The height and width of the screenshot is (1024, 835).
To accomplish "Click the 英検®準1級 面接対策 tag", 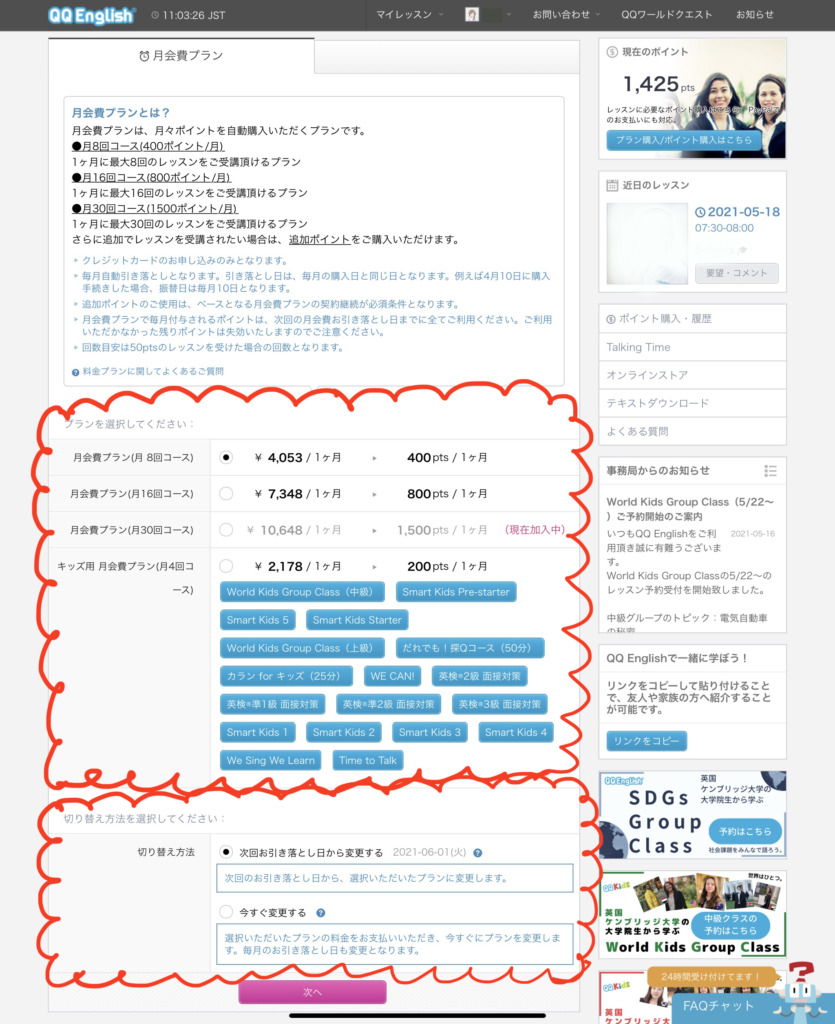I will coord(272,705).
